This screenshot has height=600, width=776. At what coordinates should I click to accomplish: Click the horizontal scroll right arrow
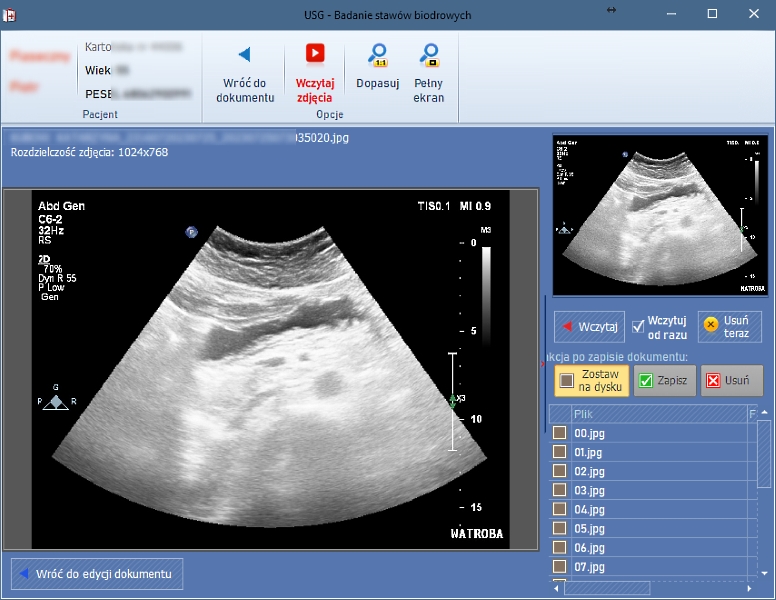[x=749, y=589]
